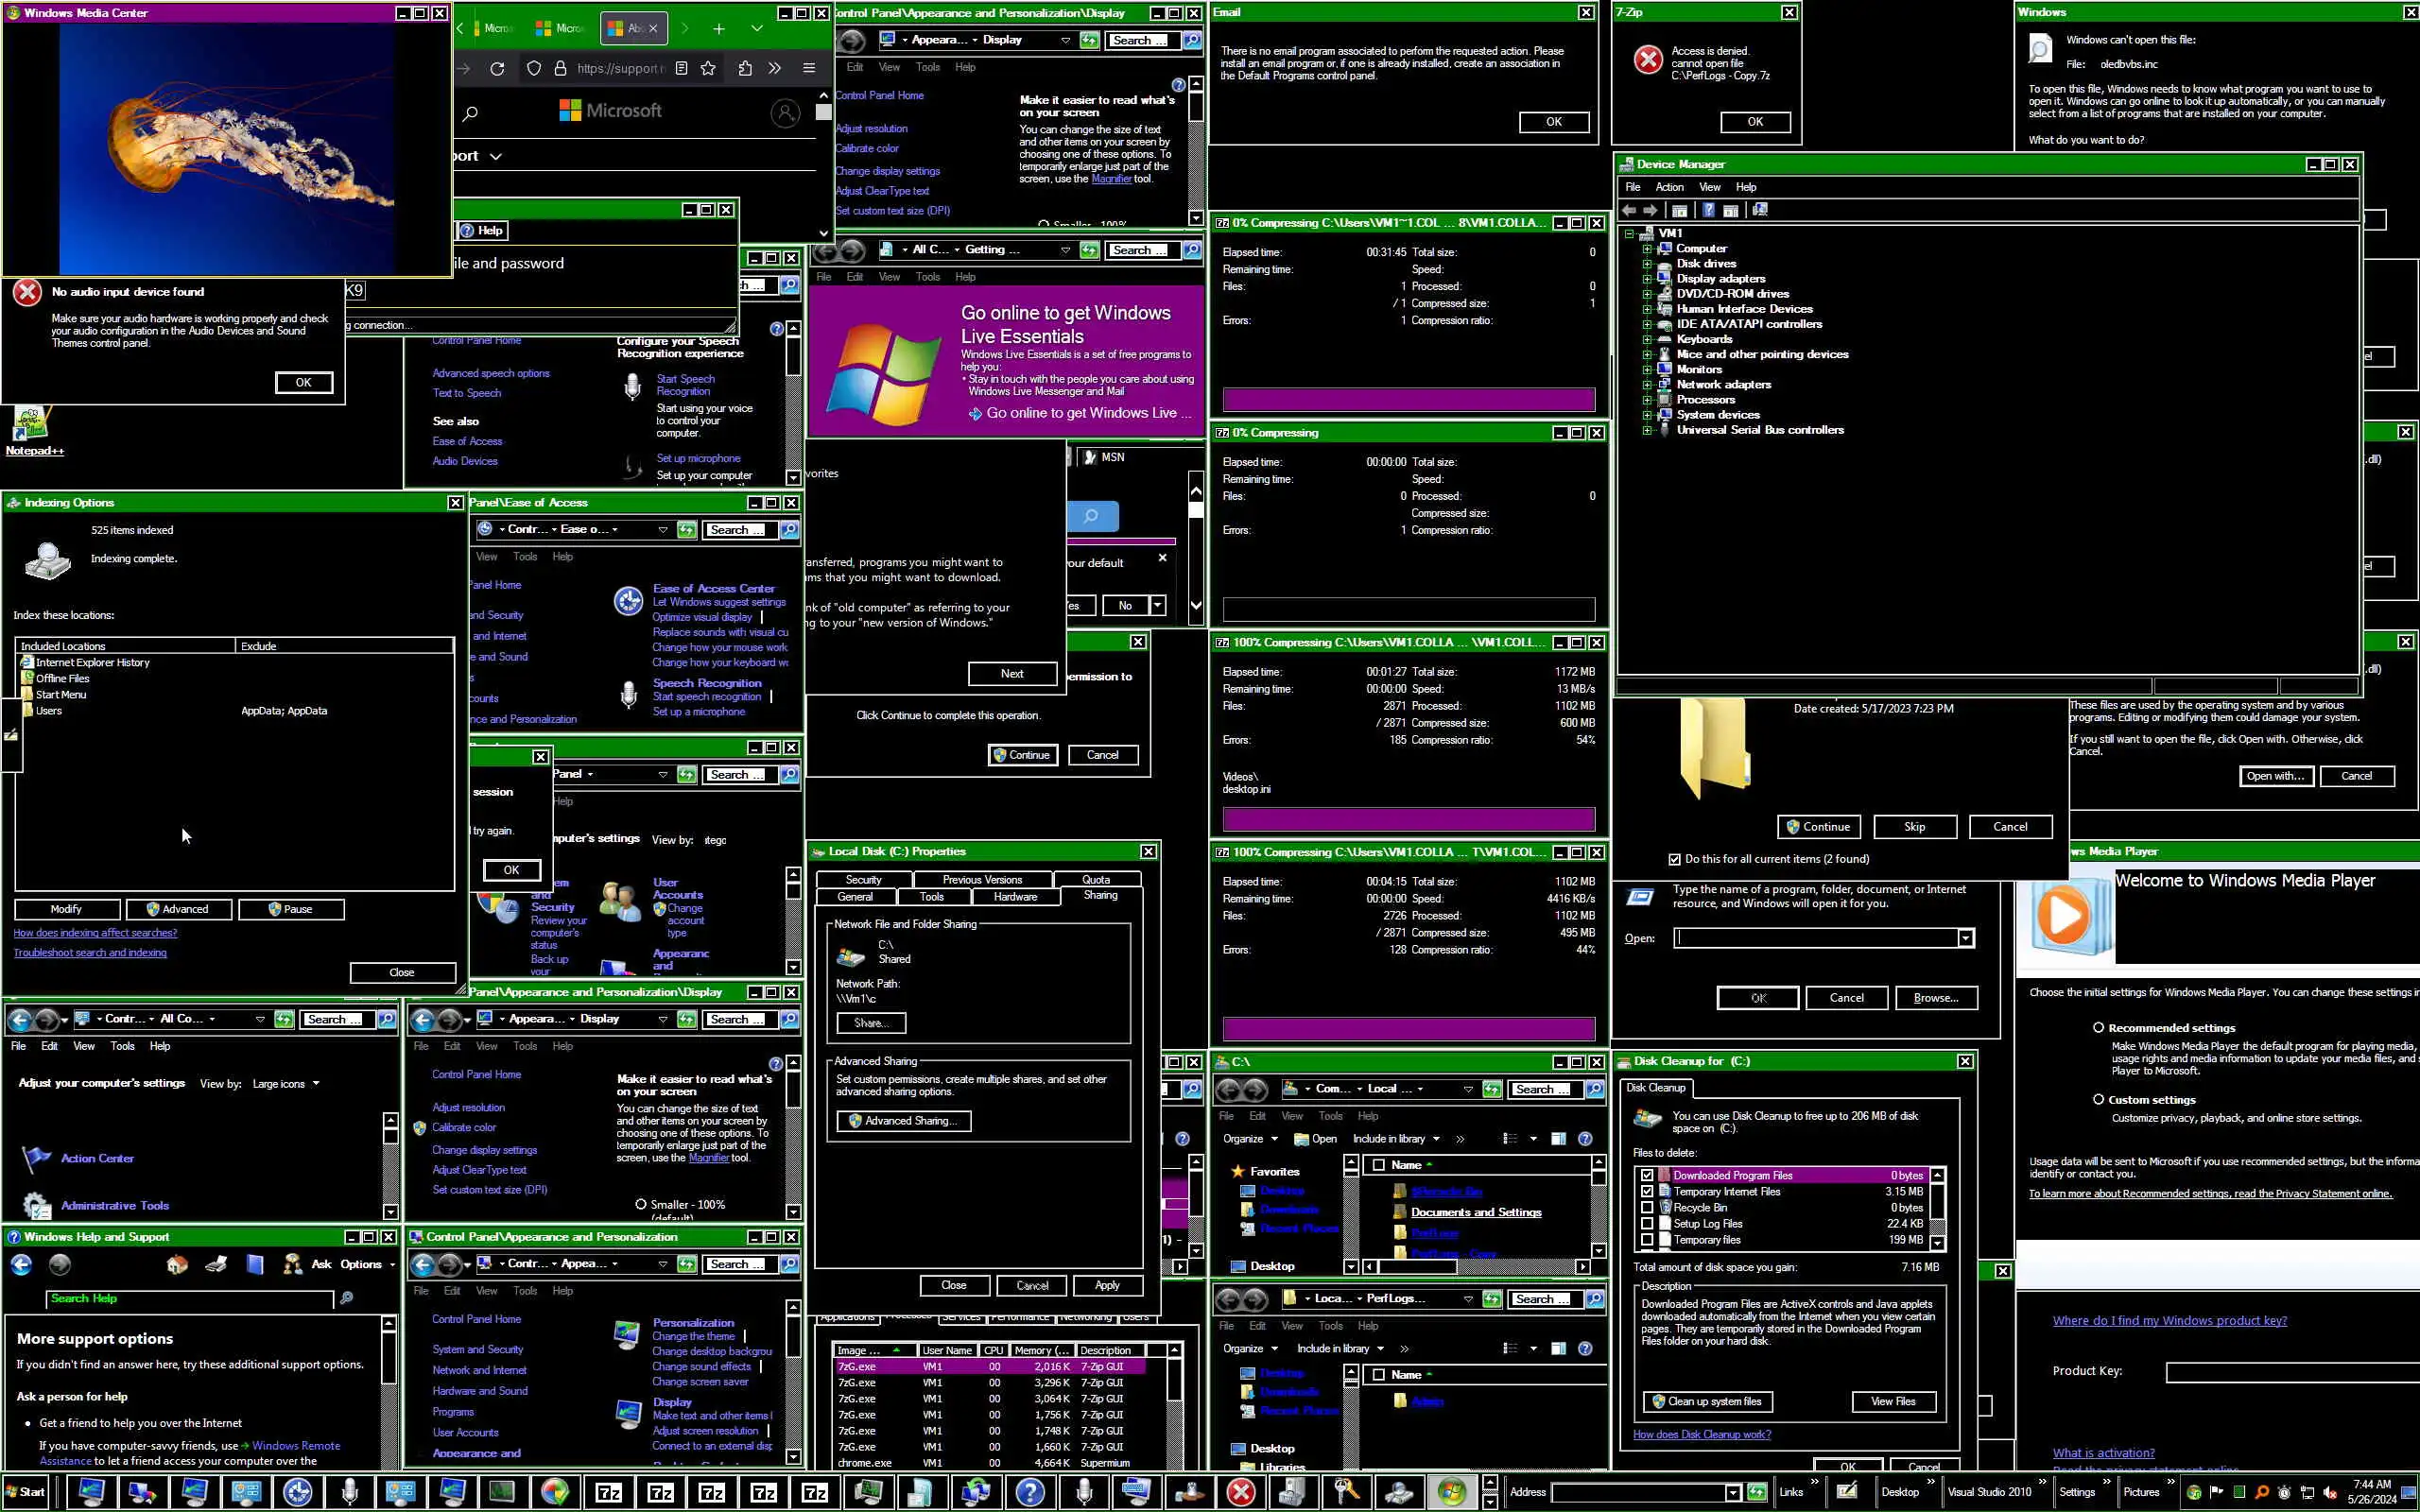Click the Chrome icon in the taskbar
This screenshot has height=1512, width=2420.
tap(554, 1492)
